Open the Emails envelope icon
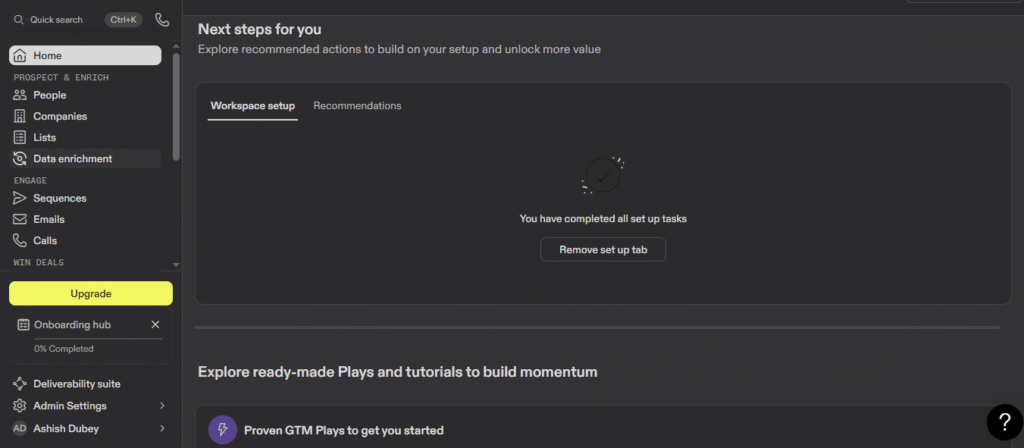The height and width of the screenshot is (448, 1024). 20,219
